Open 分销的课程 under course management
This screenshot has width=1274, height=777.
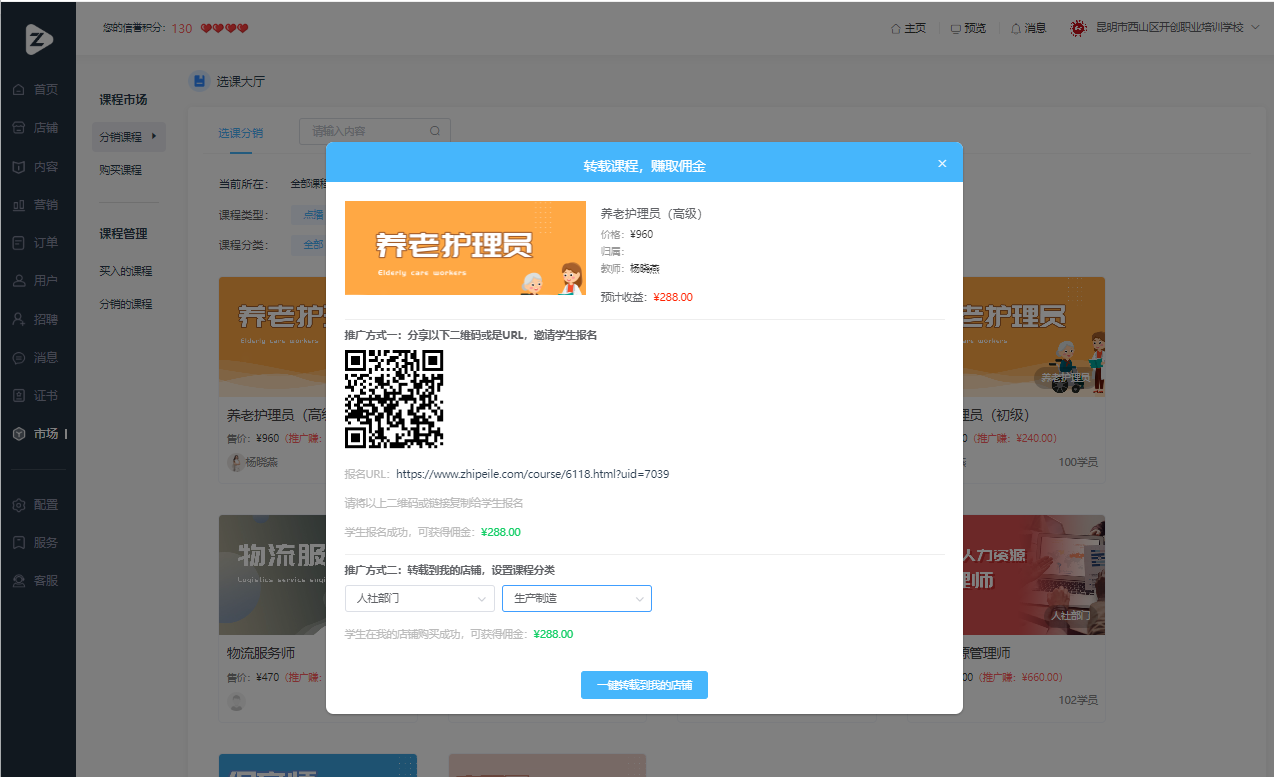[x=126, y=304]
